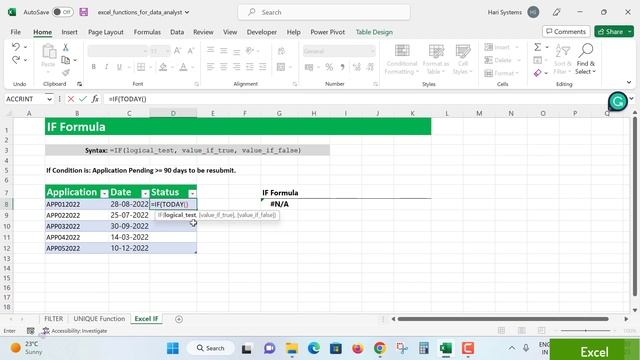Collapse the ribbon with chevron
The width and height of the screenshot is (640, 360).
(629, 82)
